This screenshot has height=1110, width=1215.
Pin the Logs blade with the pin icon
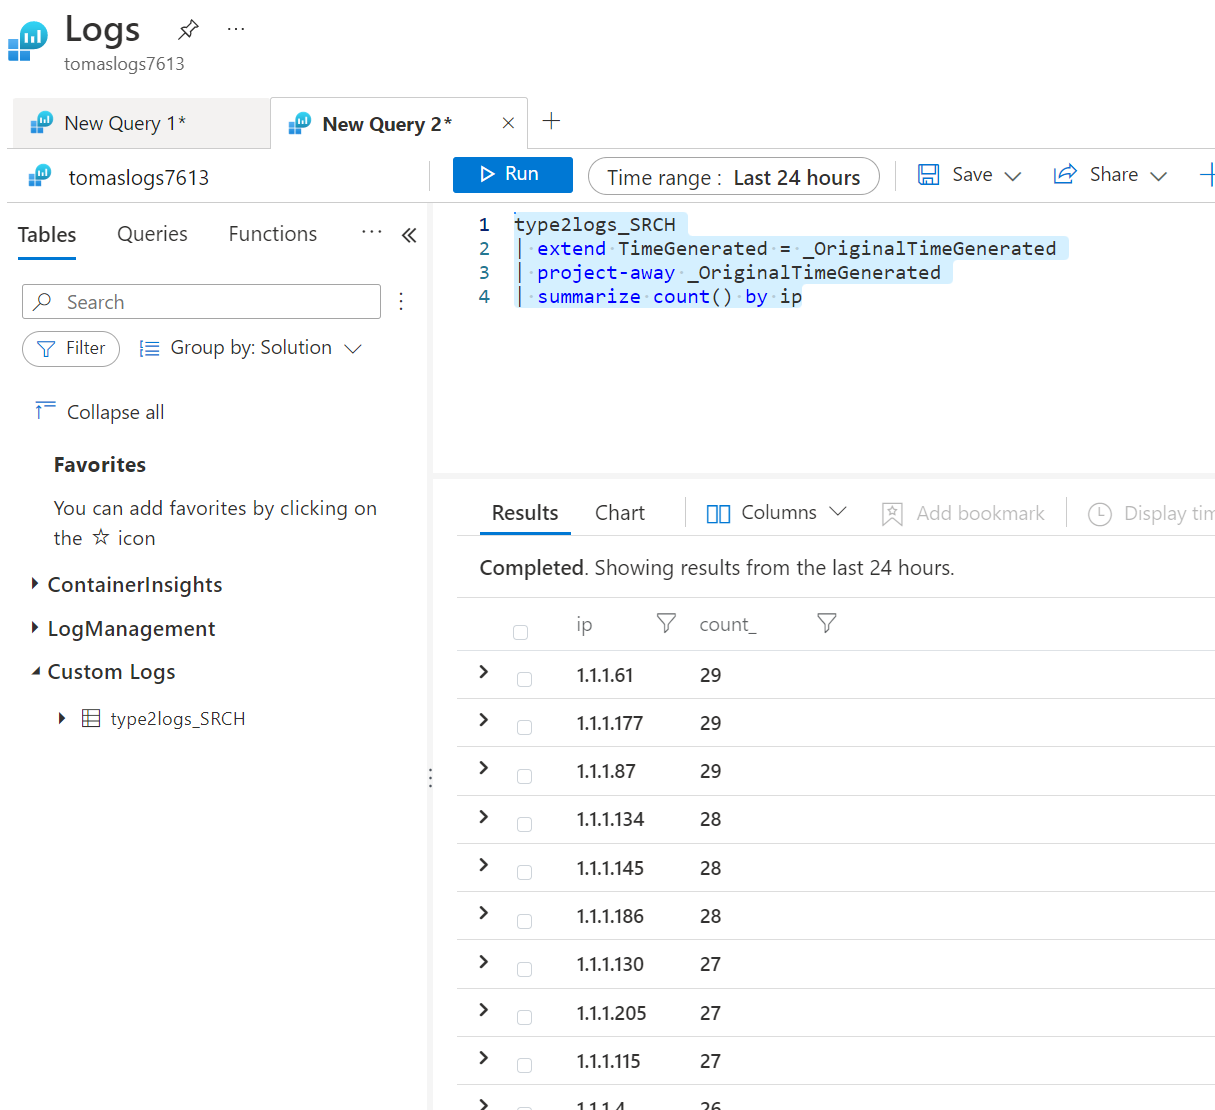[188, 30]
